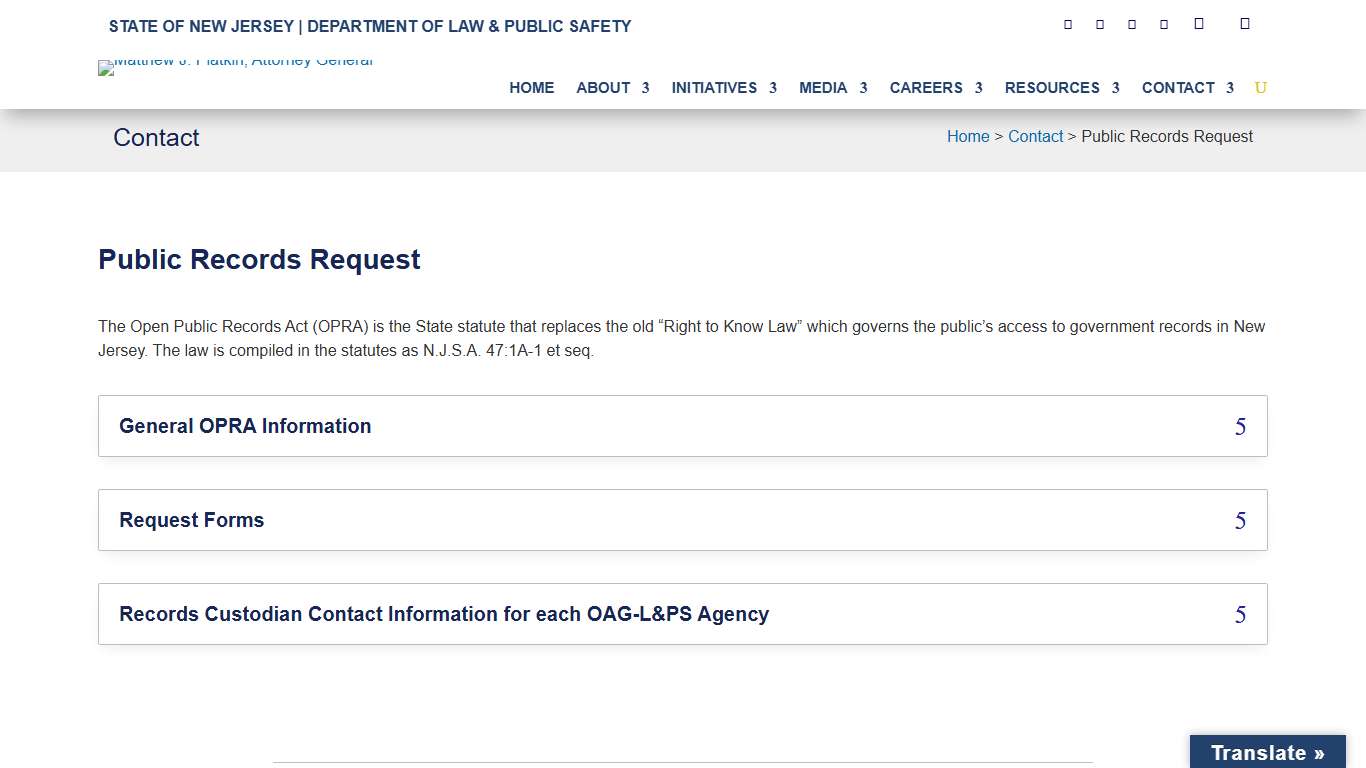Select HOME in the navigation menu
This screenshot has width=1366, height=768.
pyautogui.click(x=531, y=88)
